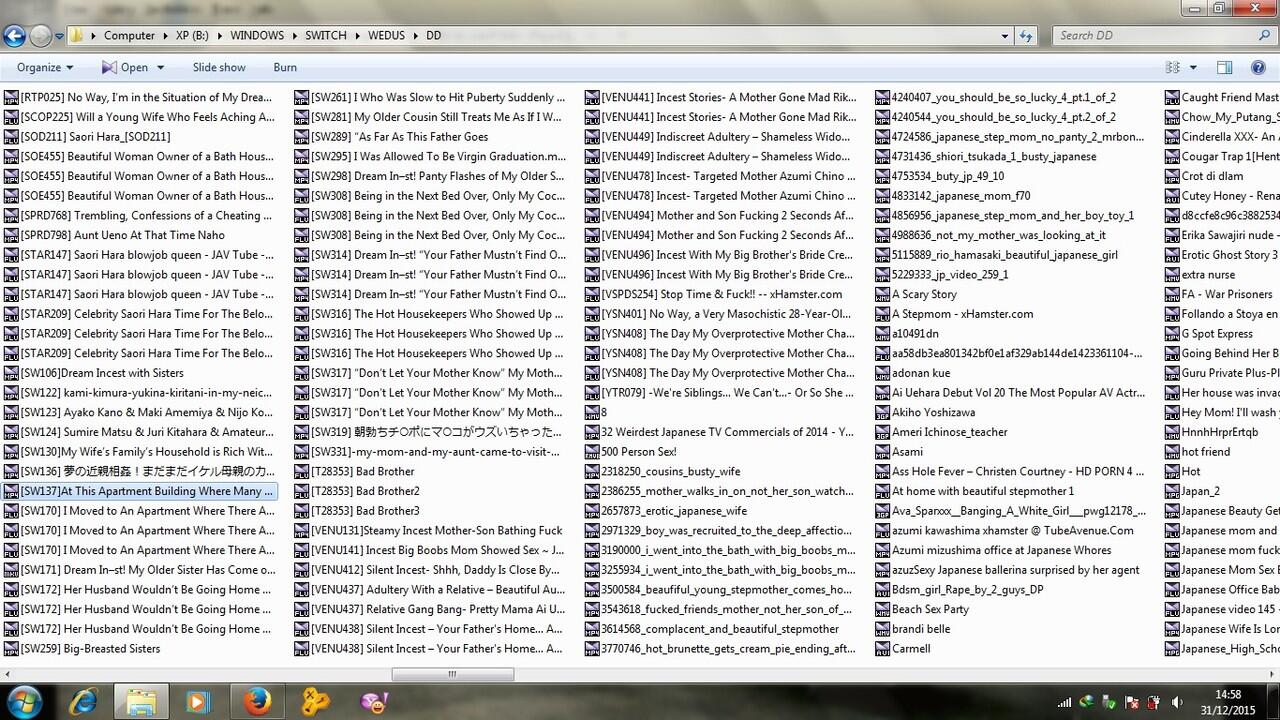Open the Windows Start button
This screenshot has width=1280, height=720.
[x=23, y=701]
